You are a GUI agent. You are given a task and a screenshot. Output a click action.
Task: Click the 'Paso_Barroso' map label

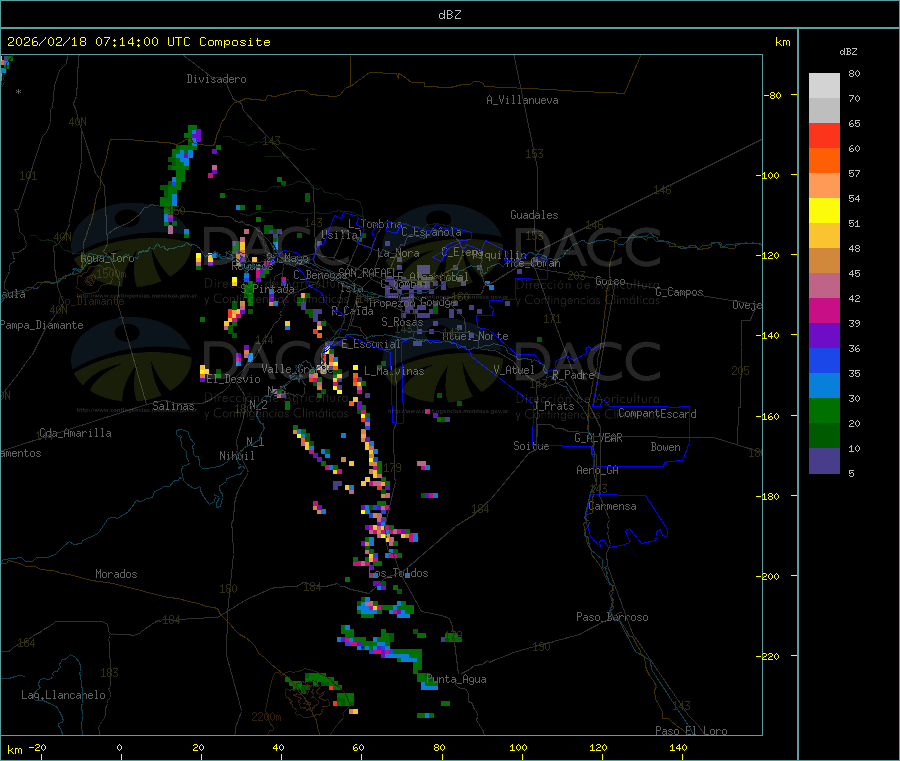612,617
